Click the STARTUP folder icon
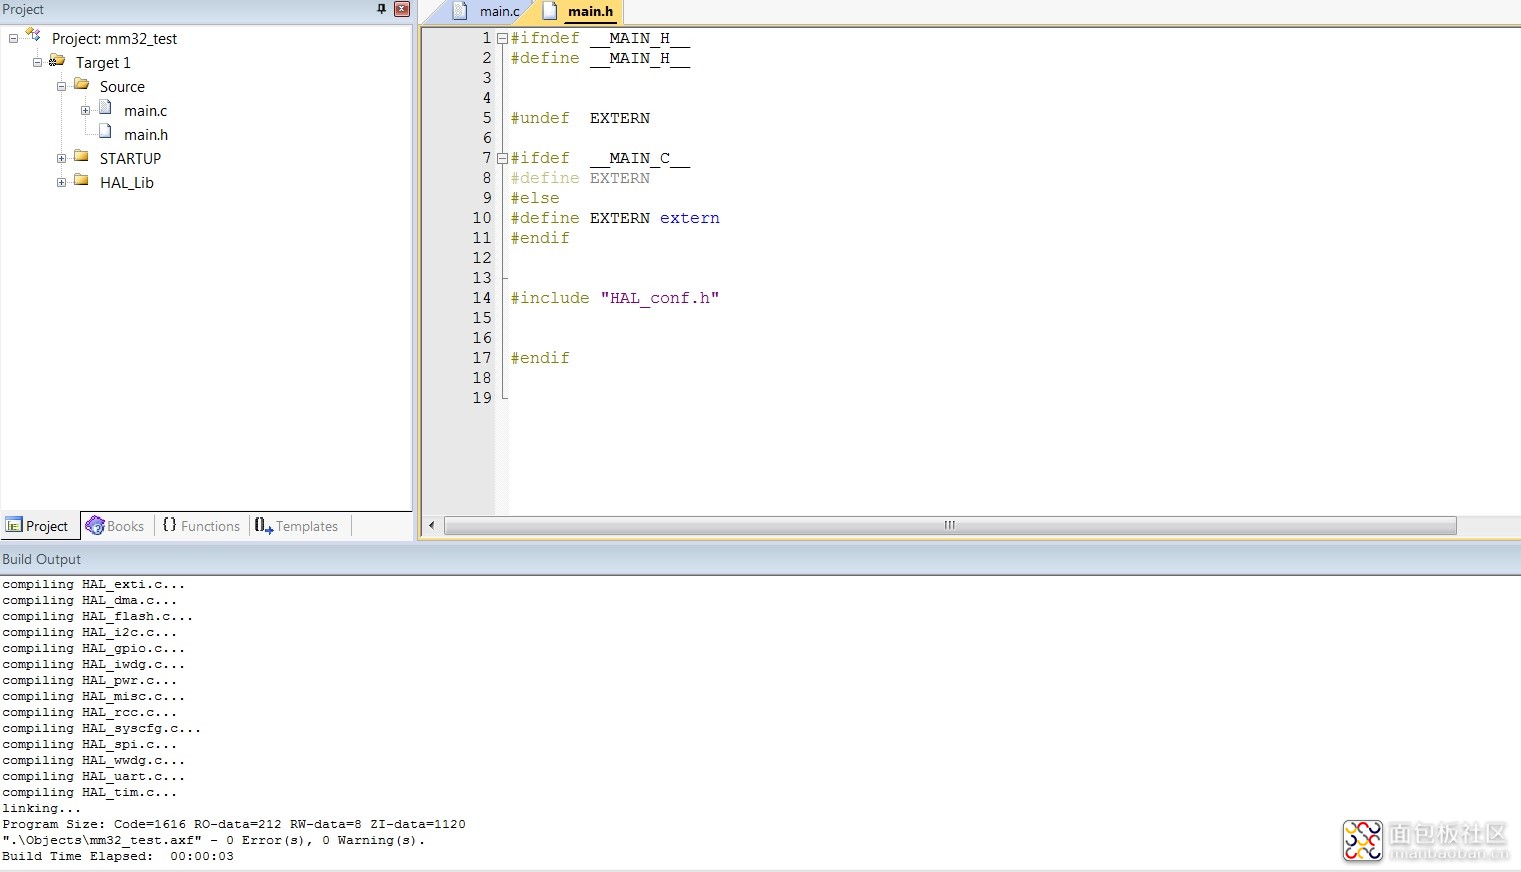This screenshot has height=872, width=1521. 82,156
